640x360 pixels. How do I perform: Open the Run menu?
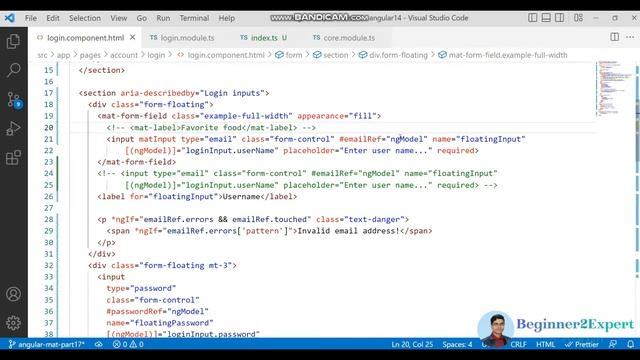(x=163, y=18)
